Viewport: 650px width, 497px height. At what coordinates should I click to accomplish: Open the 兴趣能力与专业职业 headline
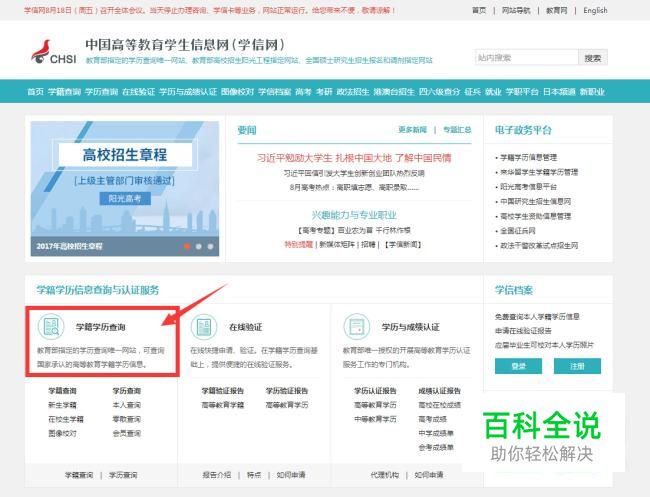354,215
